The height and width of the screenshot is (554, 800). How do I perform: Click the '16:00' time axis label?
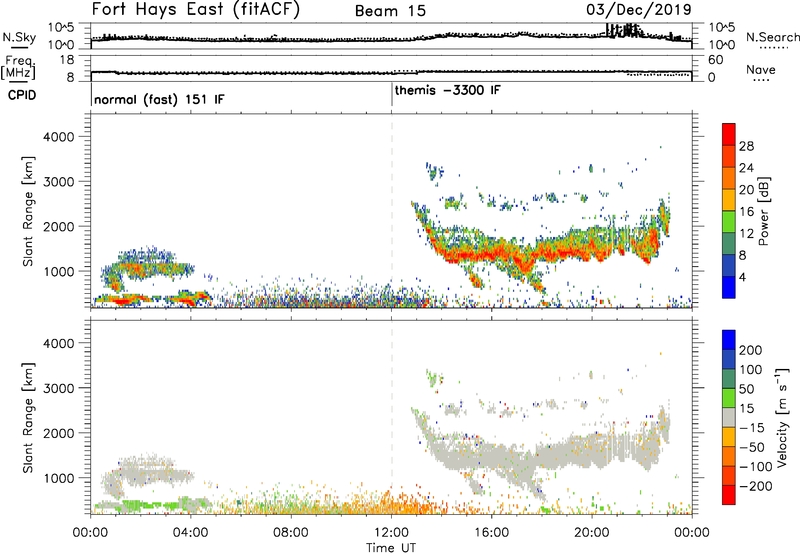coord(491,533)
